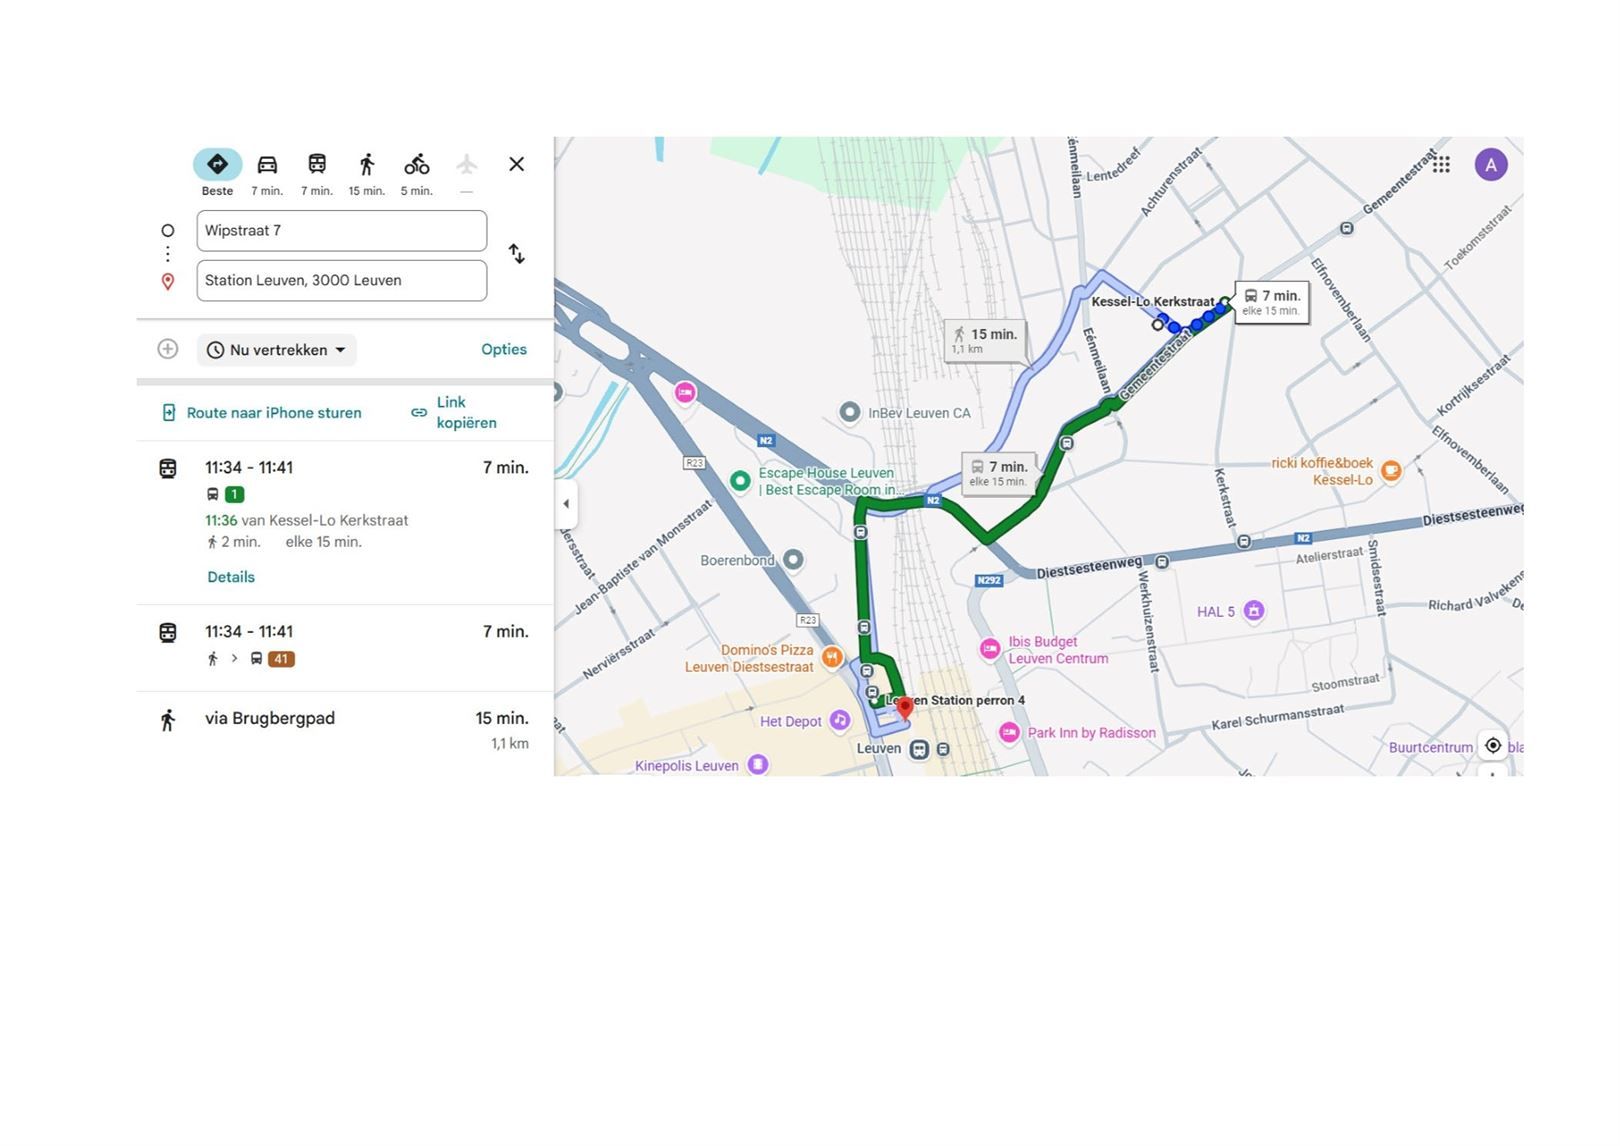Screen dimensions: 1620x1146
Task: Edit the Station Leuven destination field
Action: (341, 281)
